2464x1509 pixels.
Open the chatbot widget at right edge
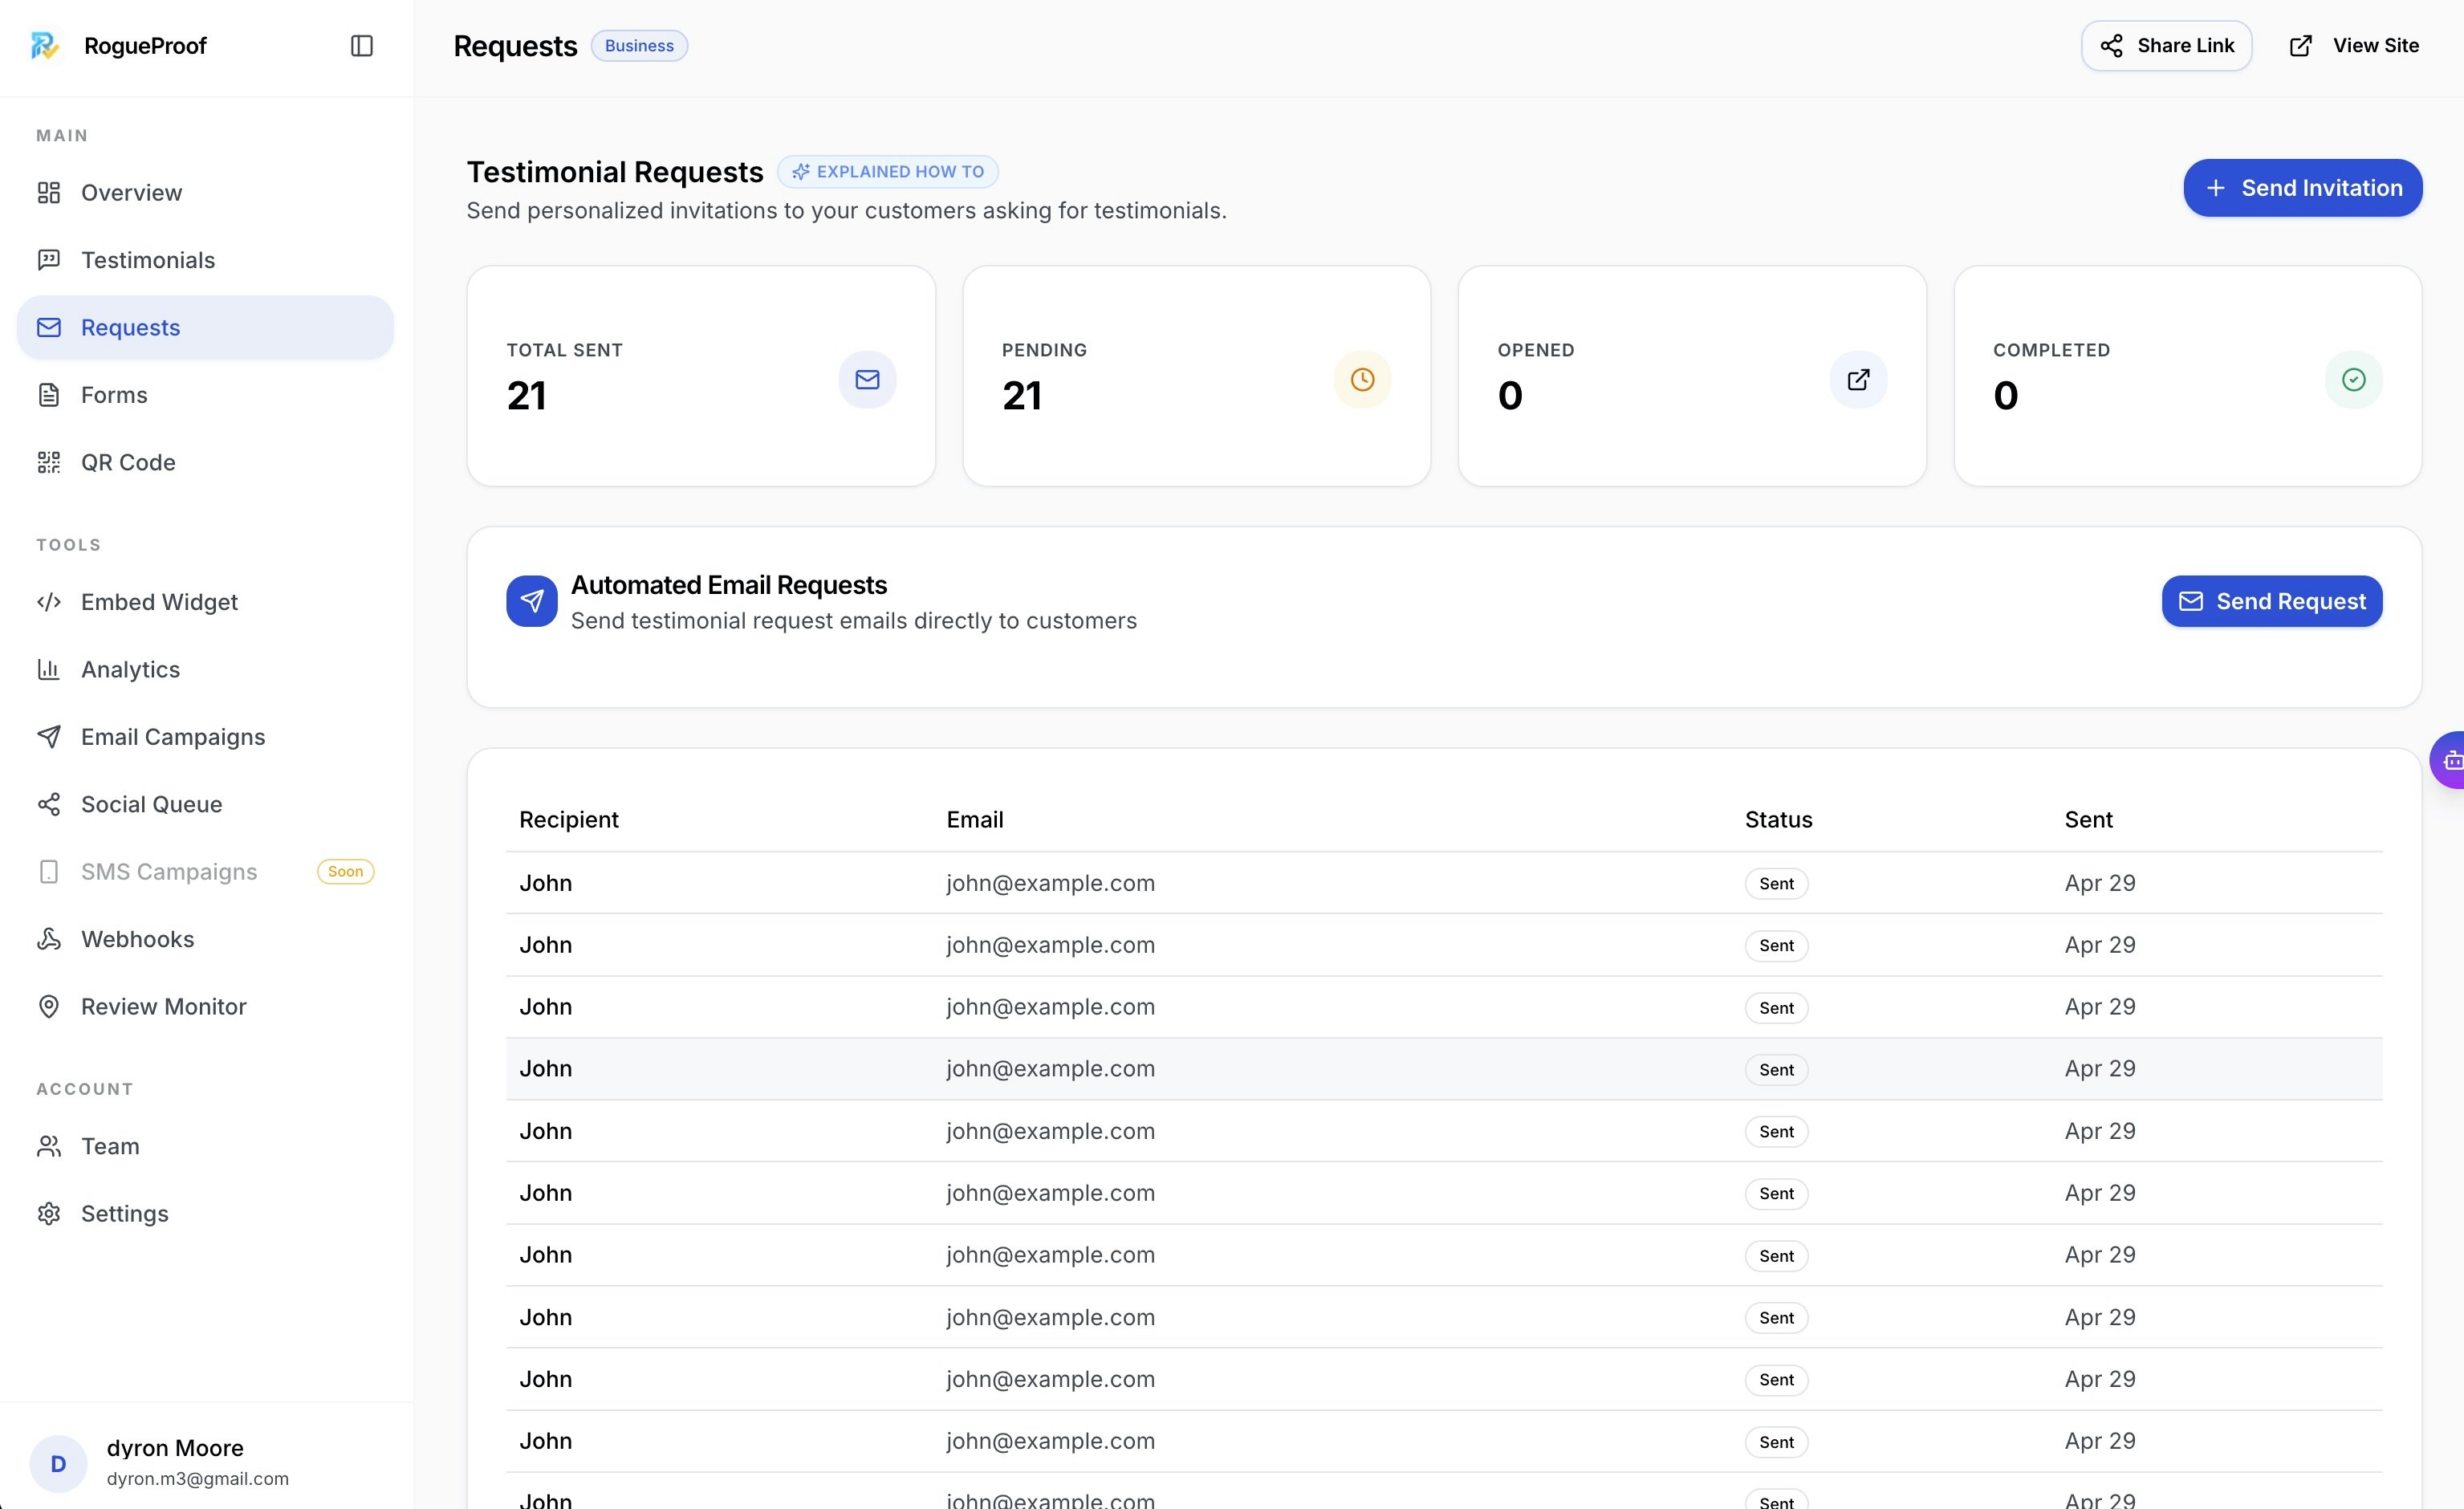point(2448,760)
